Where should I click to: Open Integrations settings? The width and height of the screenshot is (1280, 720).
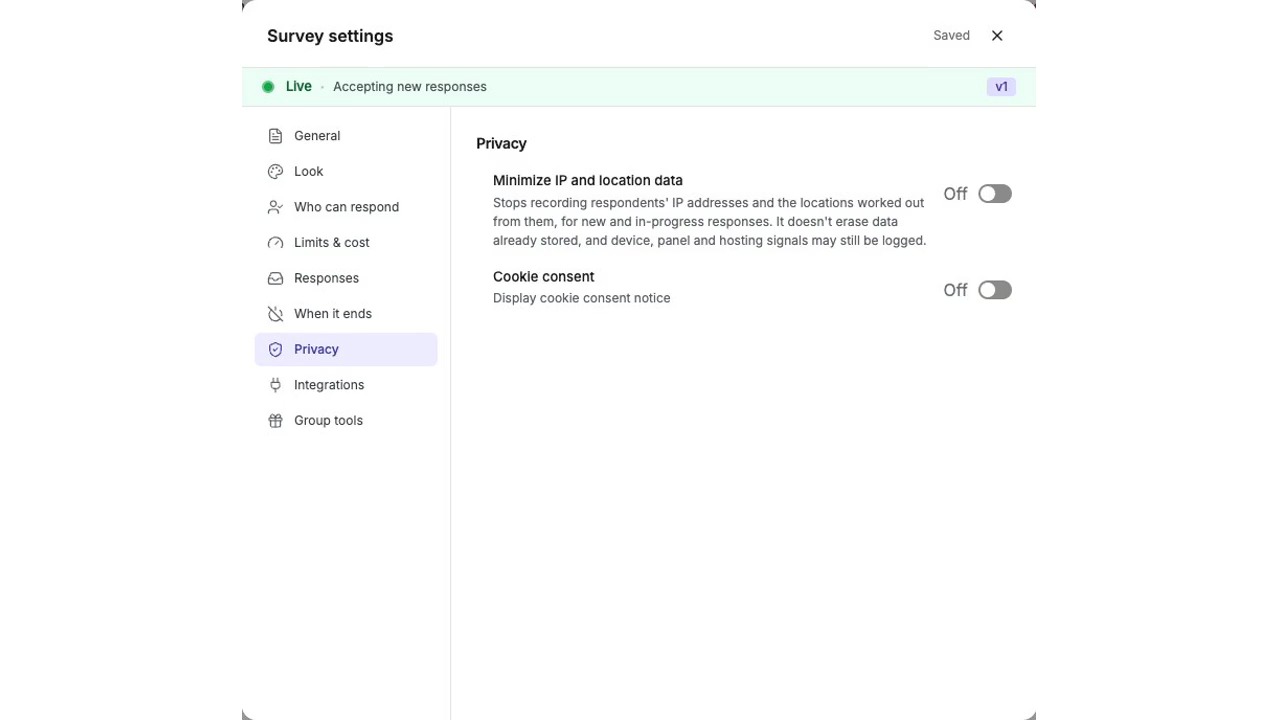coord(346,385)
